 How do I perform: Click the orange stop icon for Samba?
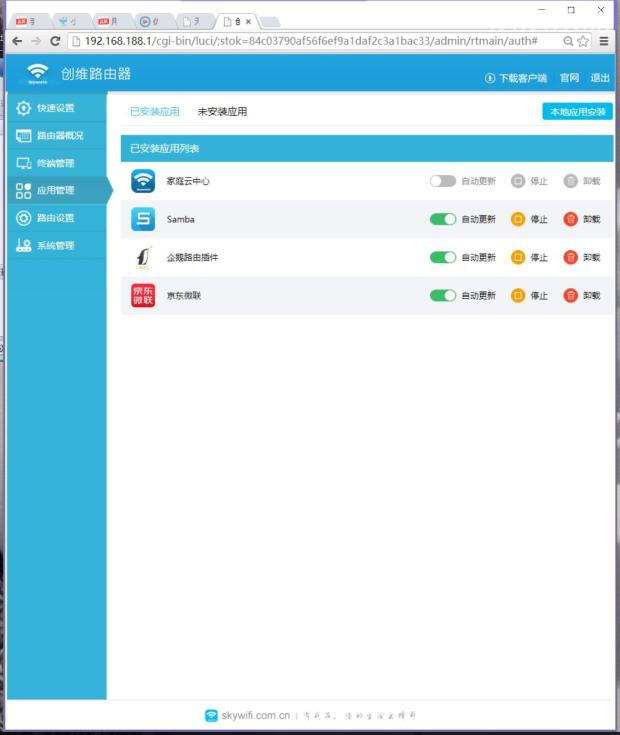click(518, 219)
